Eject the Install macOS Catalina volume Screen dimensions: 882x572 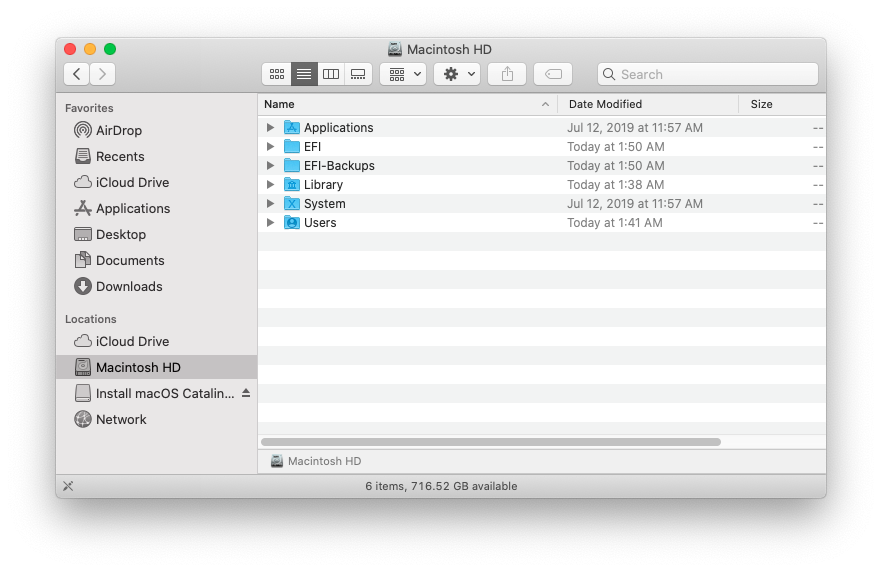[x=246, y=393]
